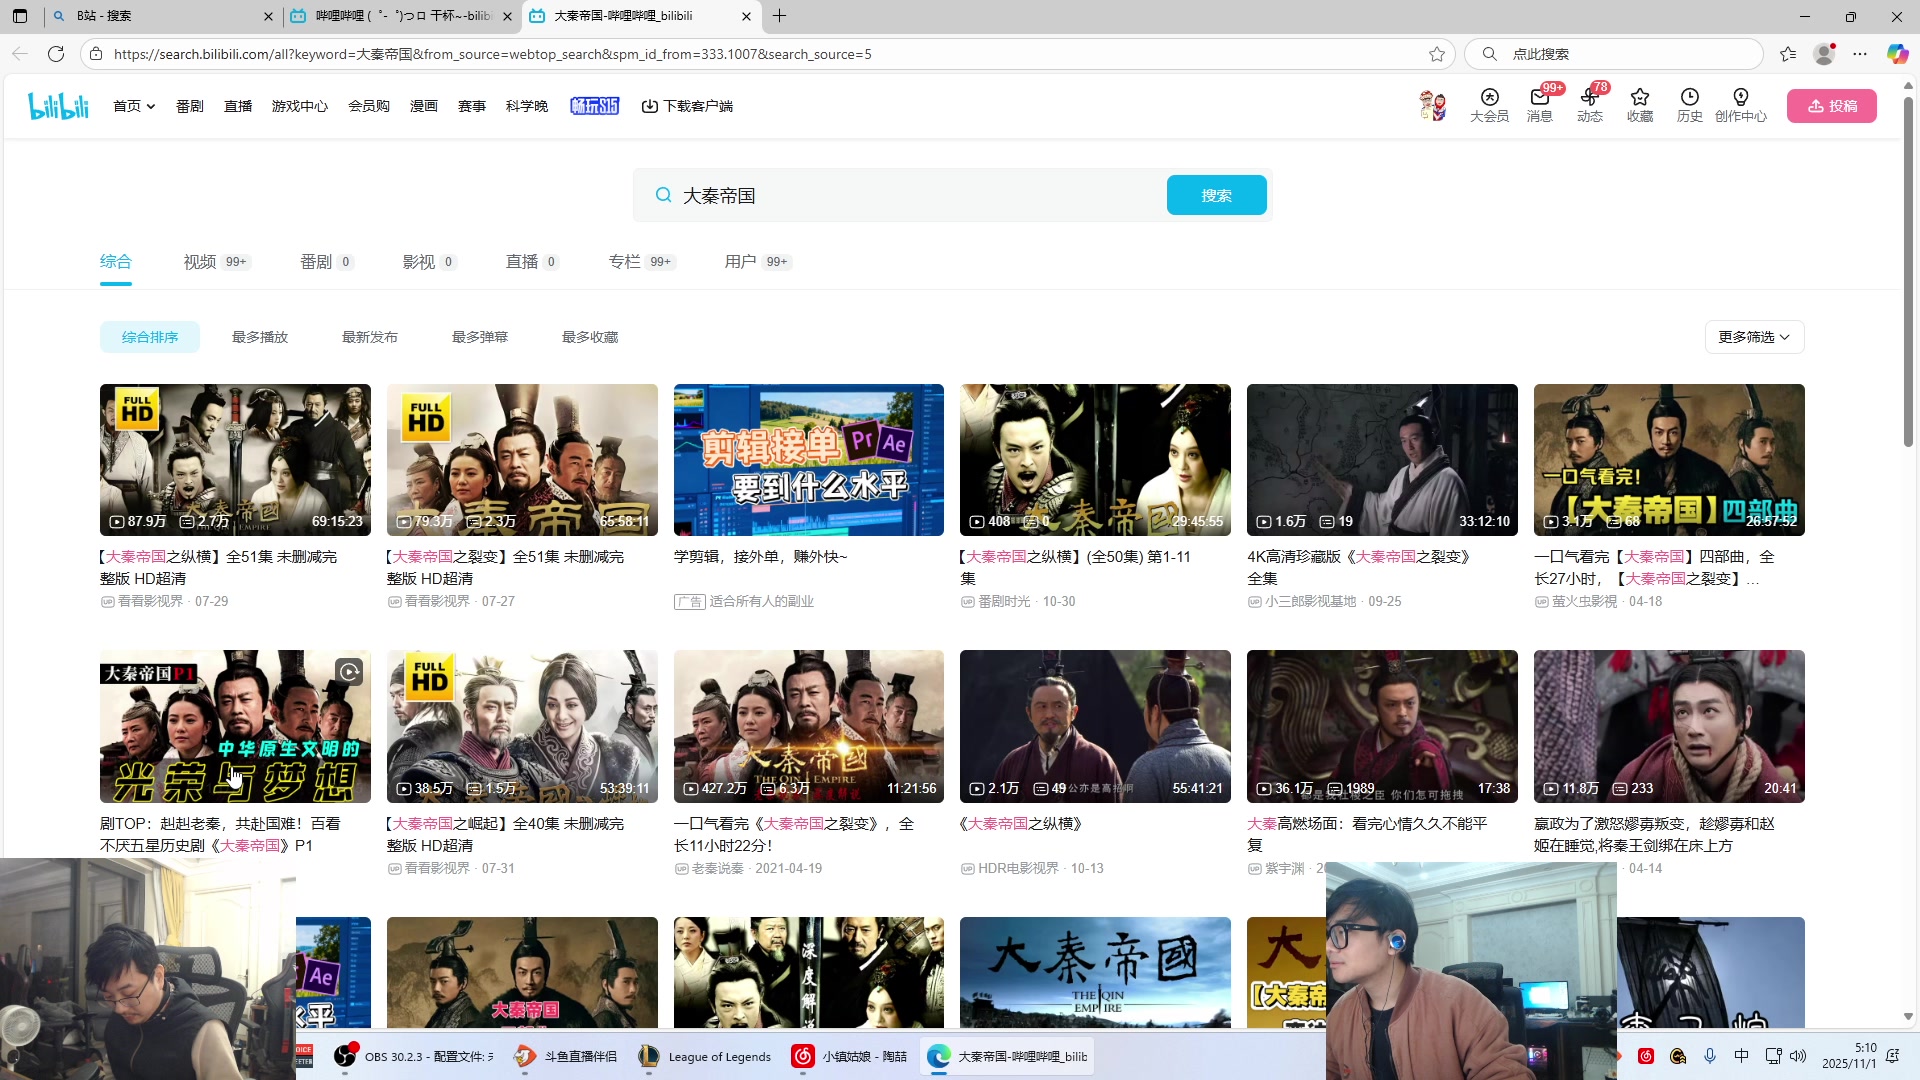Open the 创作中心 creator center icon
Viewport: 1920px width, 1080px height.
pyautogui.click(x=1741, y=105)
